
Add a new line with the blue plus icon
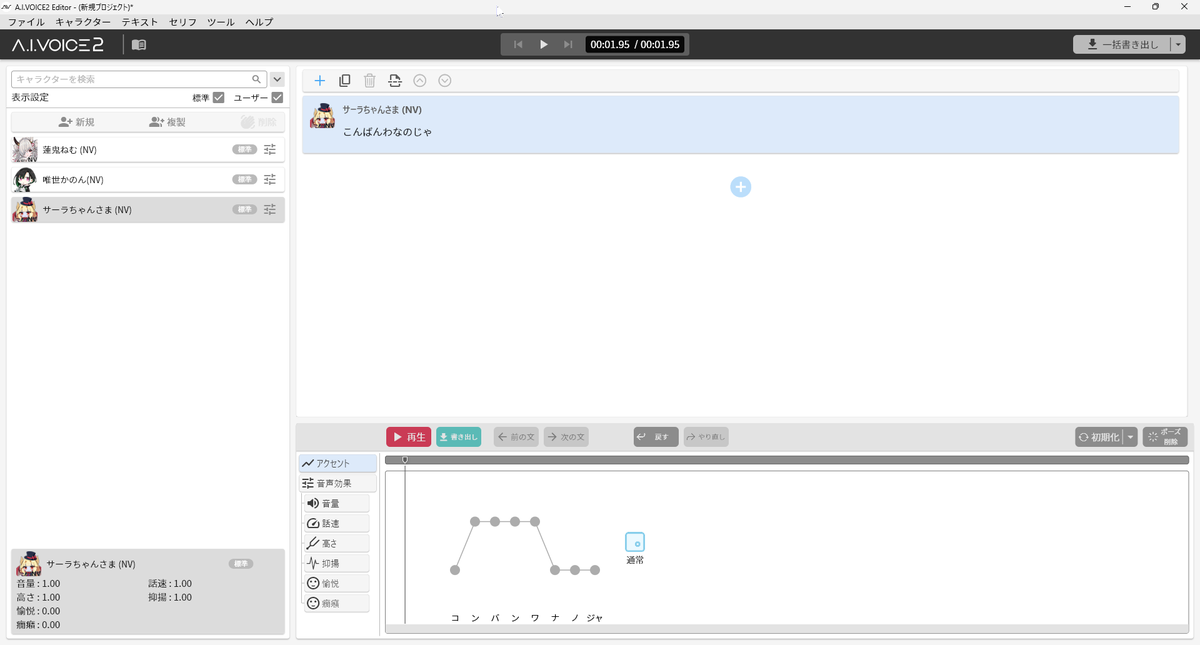click(320, 81)
